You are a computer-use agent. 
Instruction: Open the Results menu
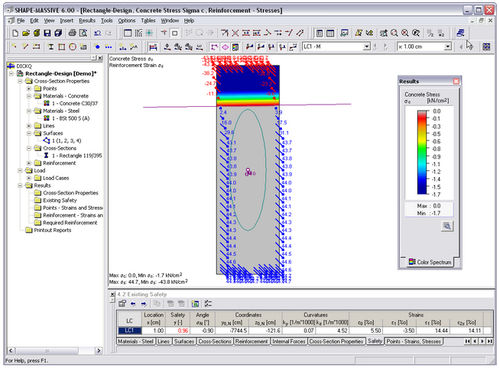point(87,21)
